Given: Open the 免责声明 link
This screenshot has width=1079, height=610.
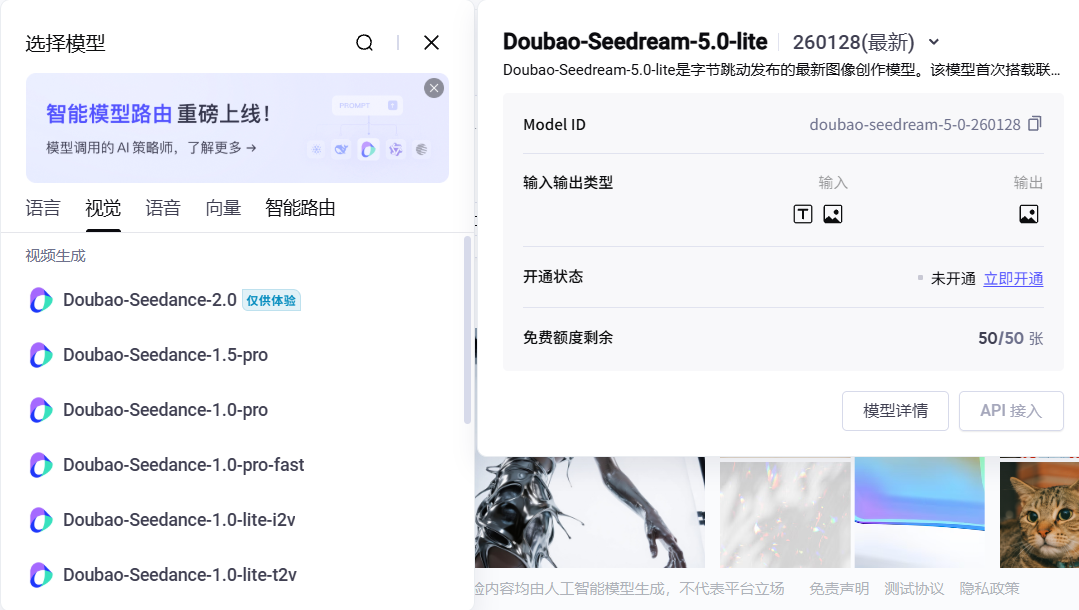Looking at the screenshot, I should point(839,589).
